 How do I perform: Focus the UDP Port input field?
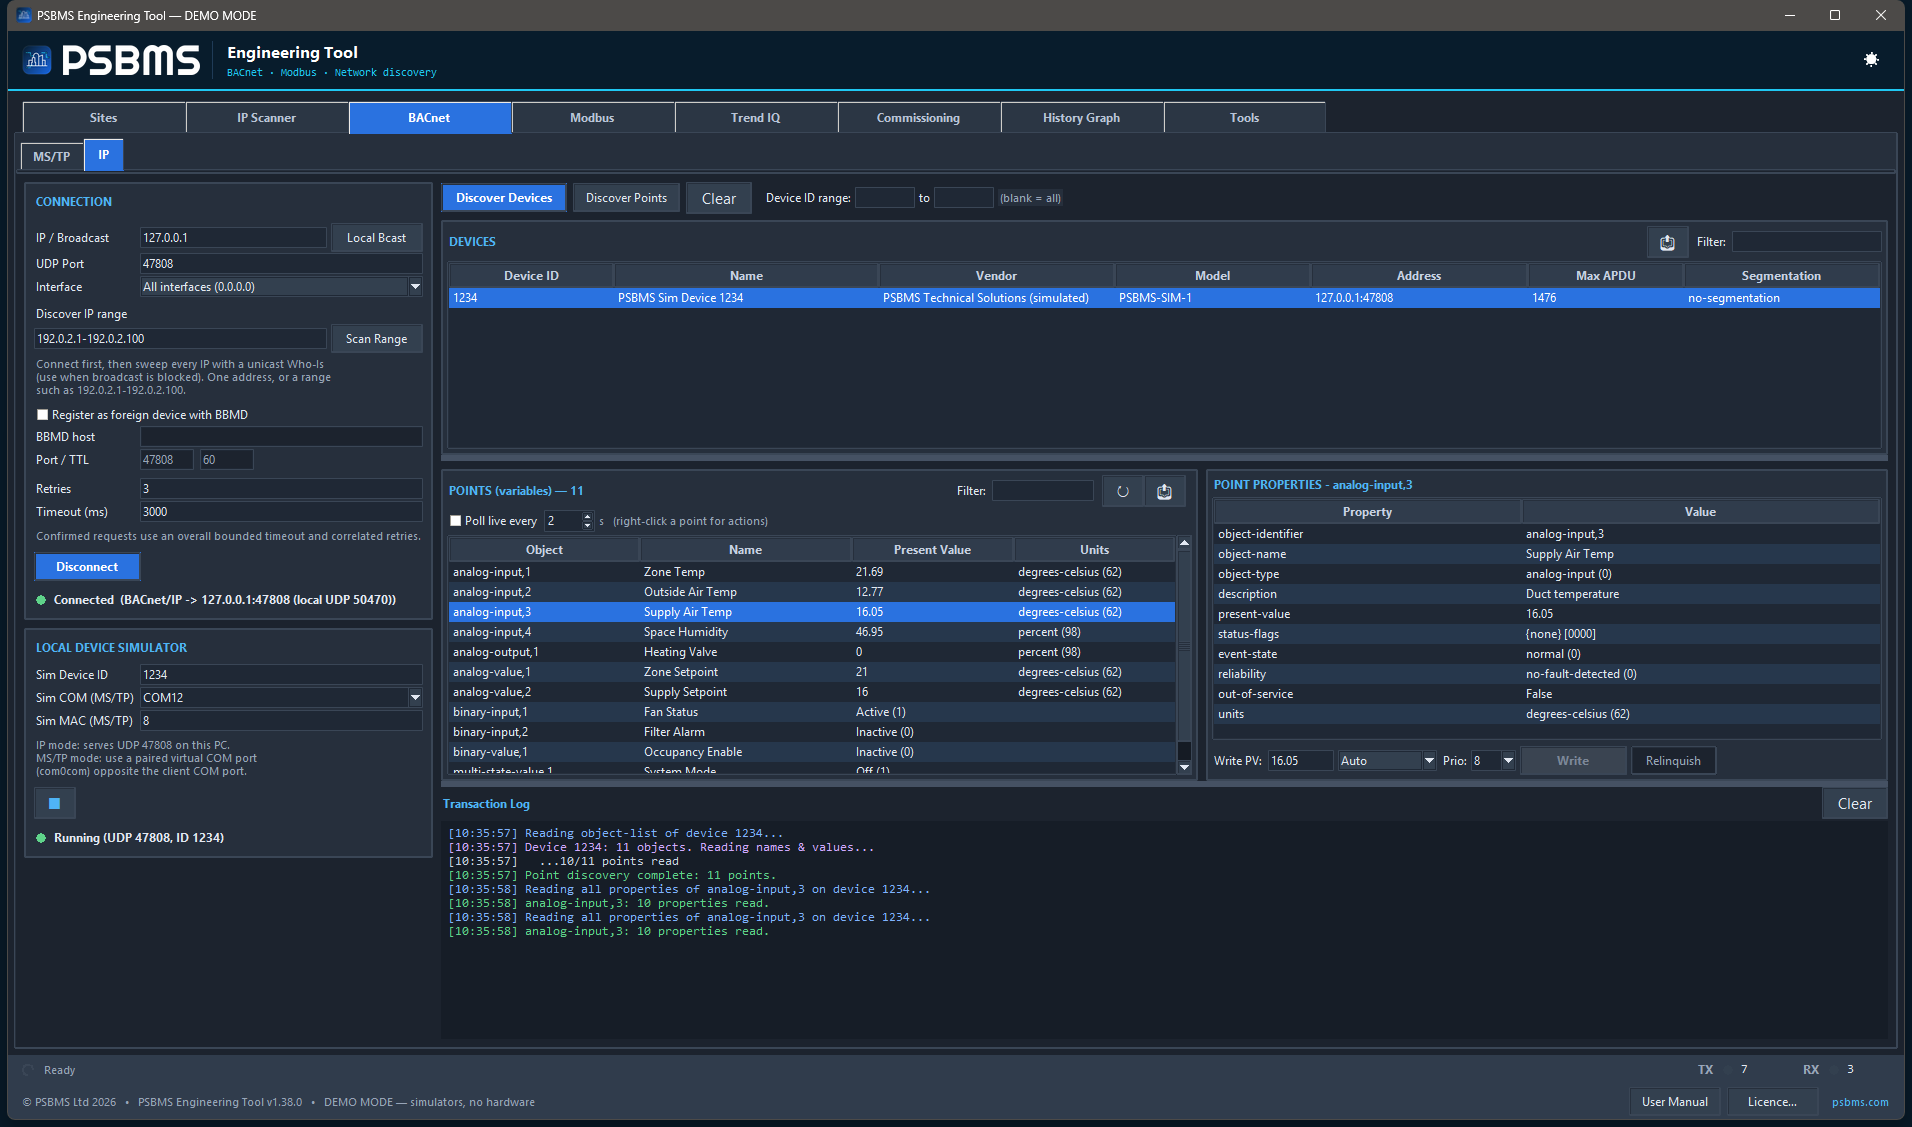click(x=281, y=264)
